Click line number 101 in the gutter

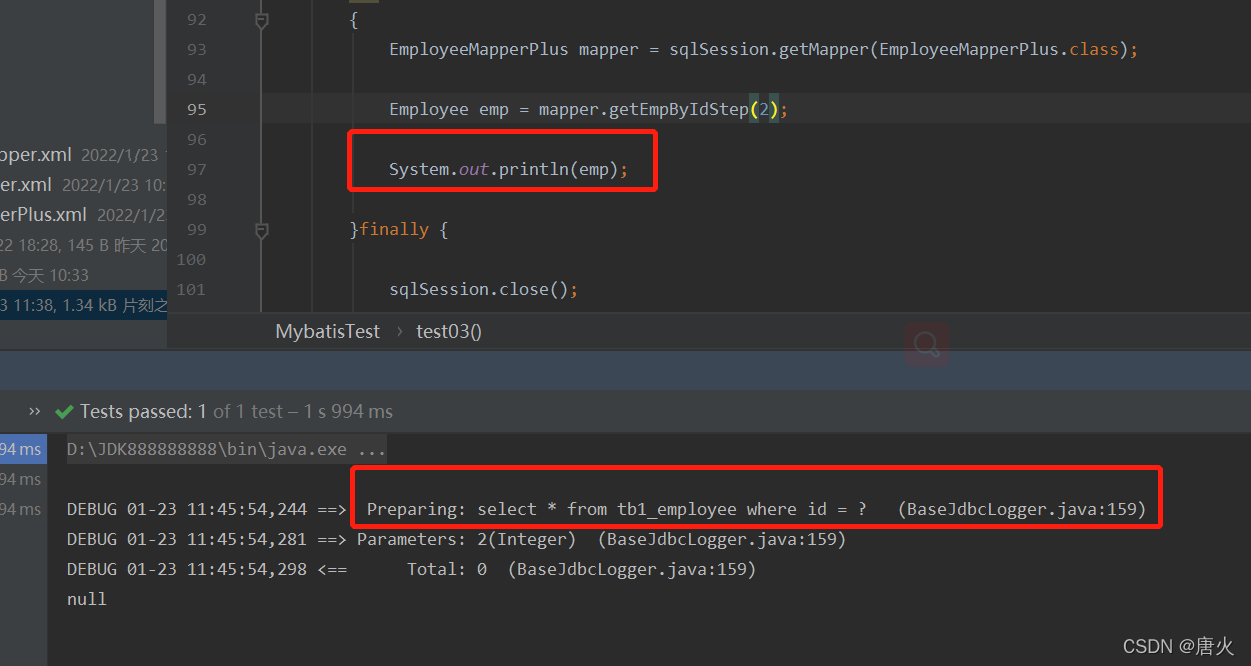pos(191,290)
